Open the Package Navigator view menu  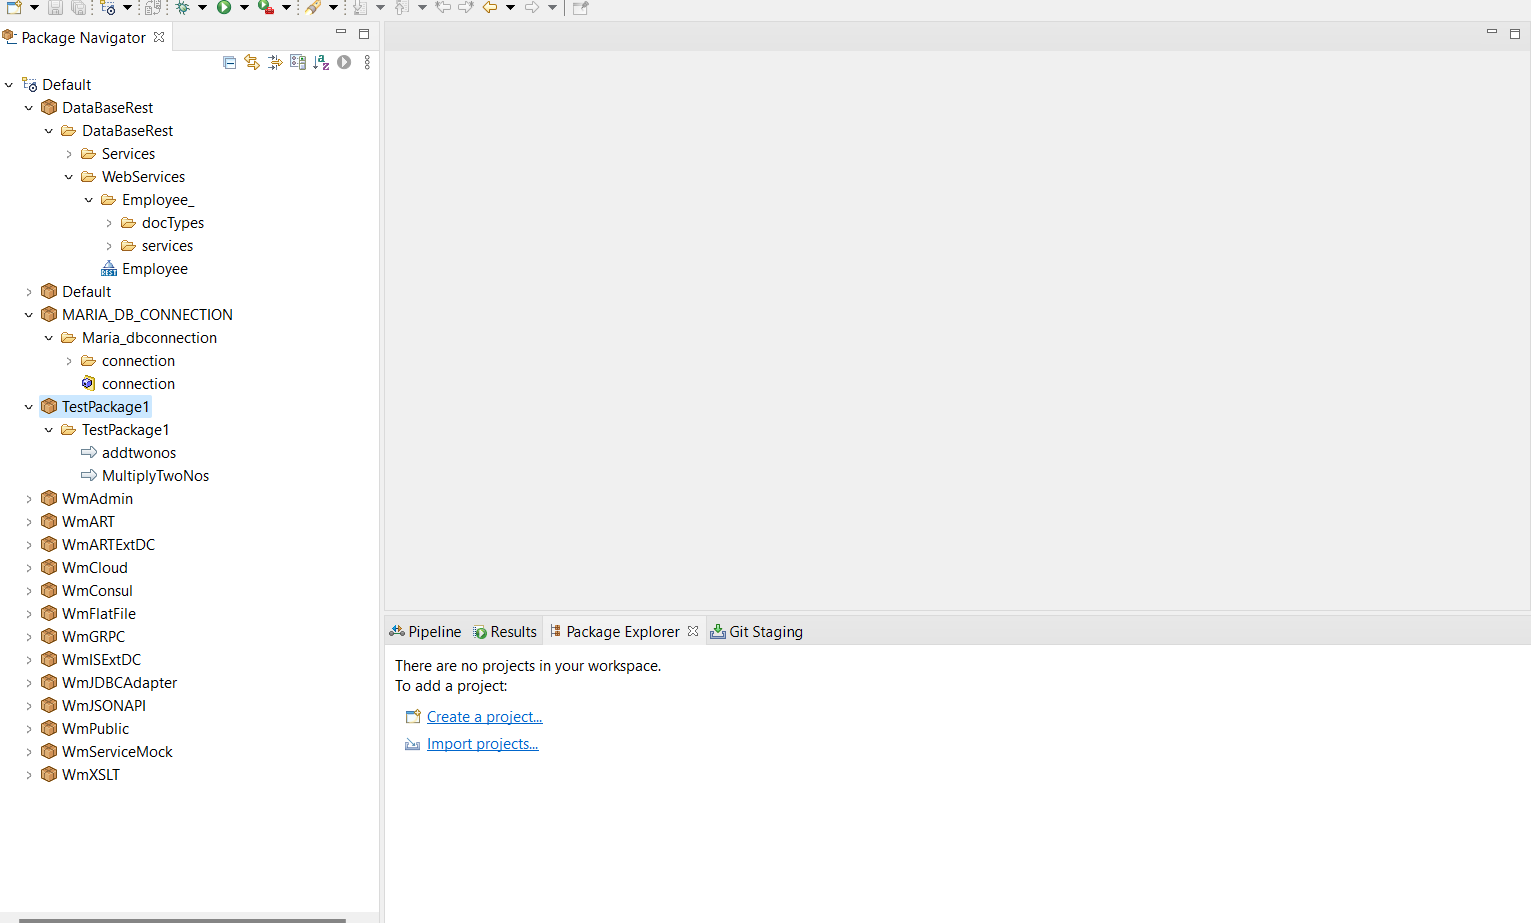(366, 62)
